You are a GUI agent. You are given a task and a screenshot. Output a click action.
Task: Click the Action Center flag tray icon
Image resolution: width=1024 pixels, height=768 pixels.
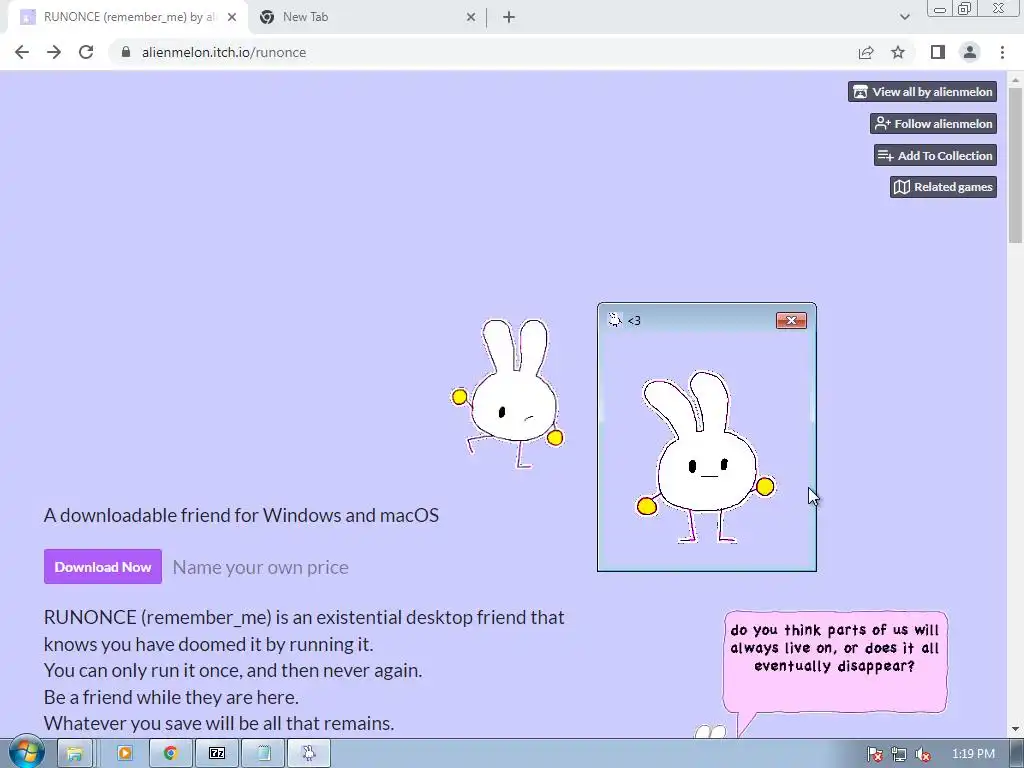875,754
